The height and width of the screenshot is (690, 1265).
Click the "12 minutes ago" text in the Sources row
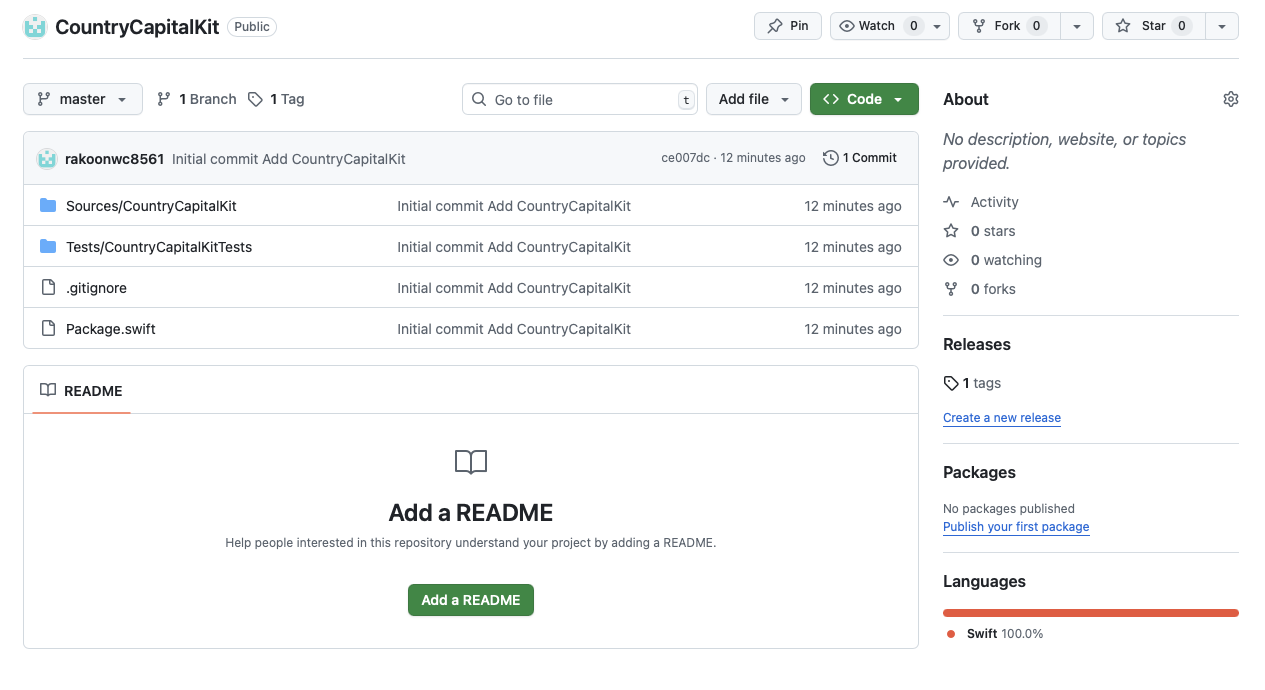click(x=853, y=206)
